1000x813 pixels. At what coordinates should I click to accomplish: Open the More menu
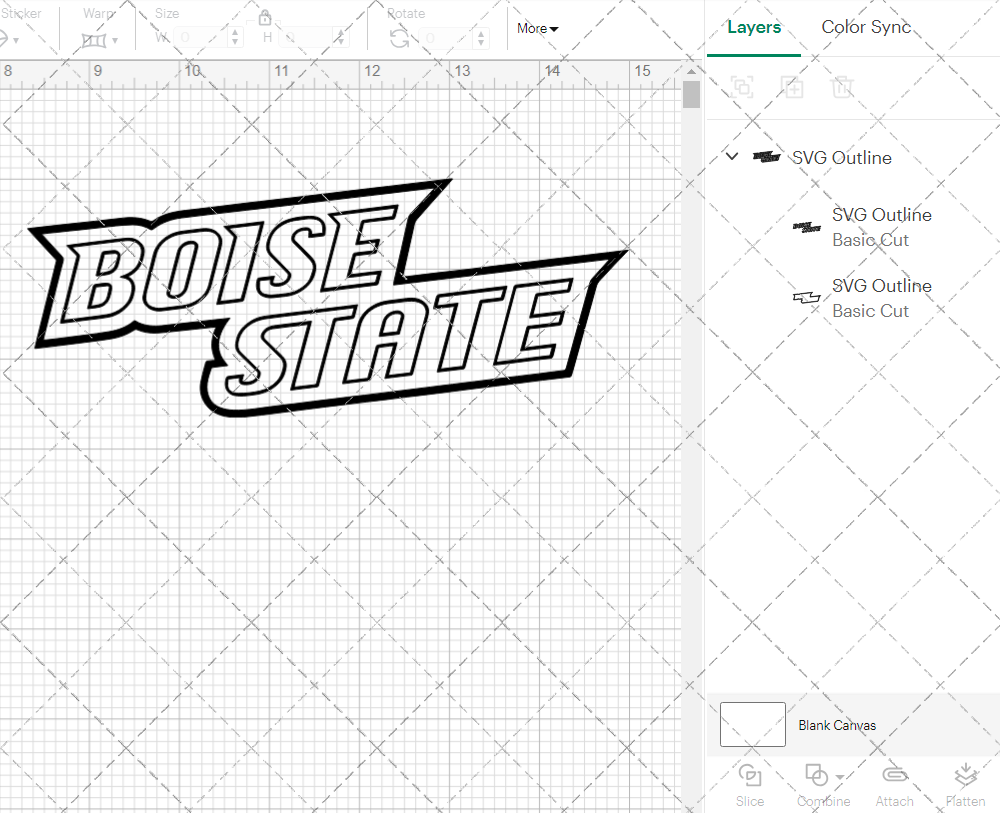(x=537, y=28)
